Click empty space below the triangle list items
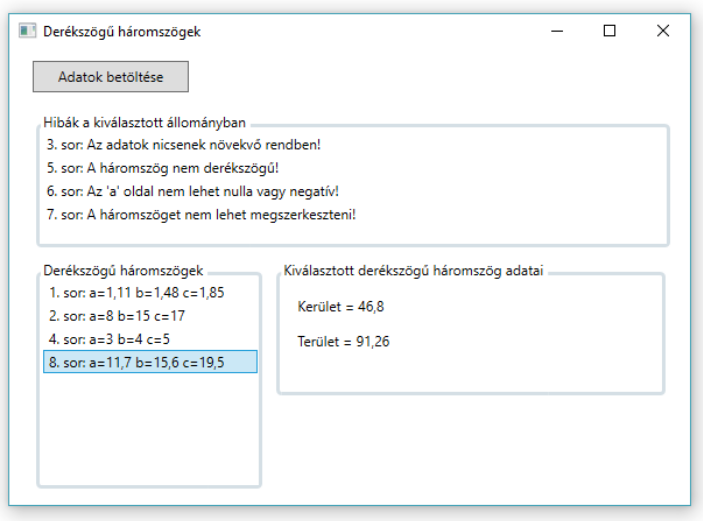 tap(150, 430)
